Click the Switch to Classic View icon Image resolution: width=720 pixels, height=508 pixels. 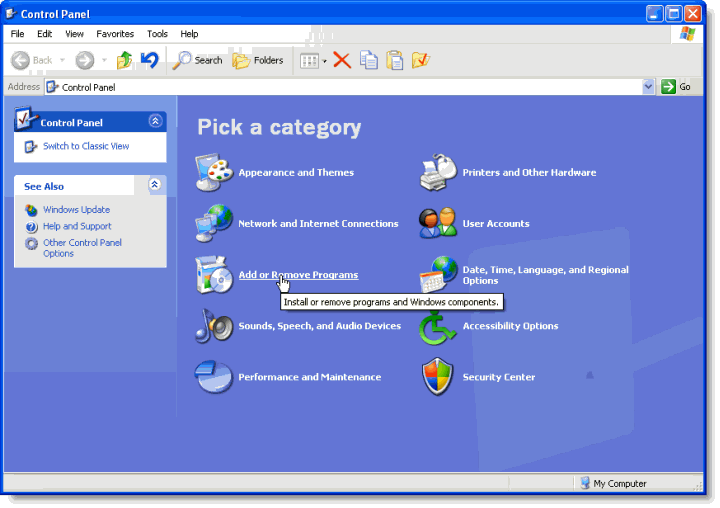(x=30, y=147)
